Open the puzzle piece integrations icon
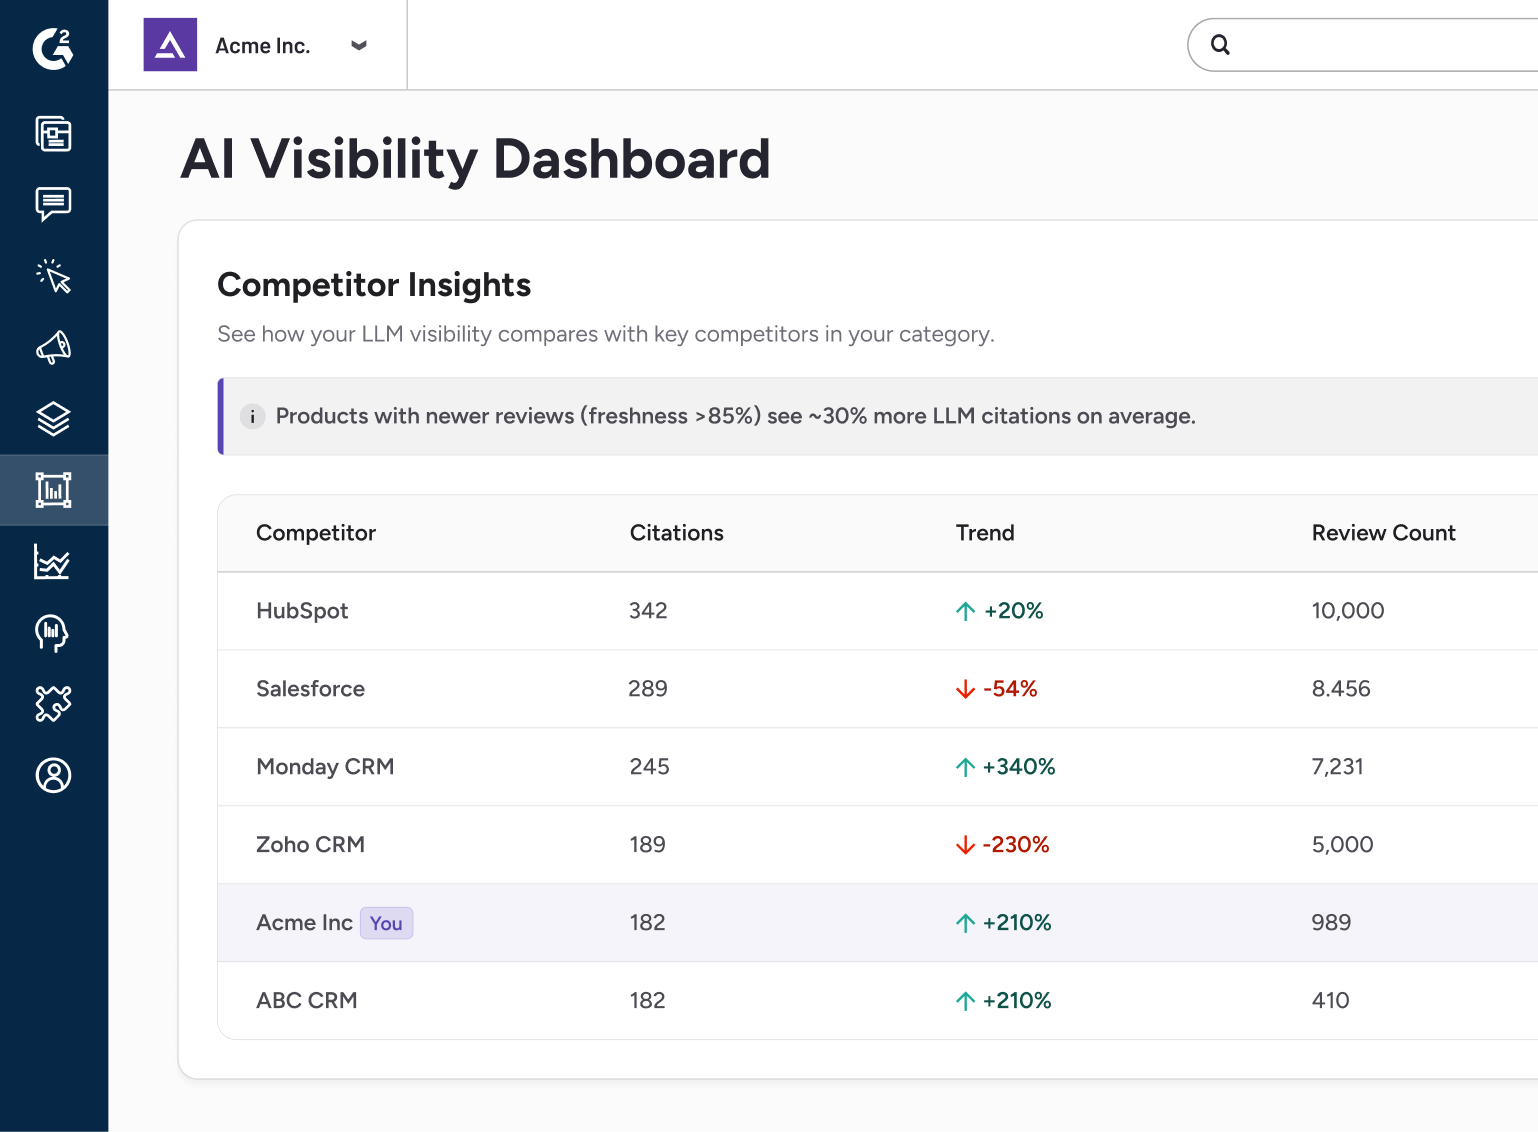Screen dimensions: 1538x1132 point(53,704)
